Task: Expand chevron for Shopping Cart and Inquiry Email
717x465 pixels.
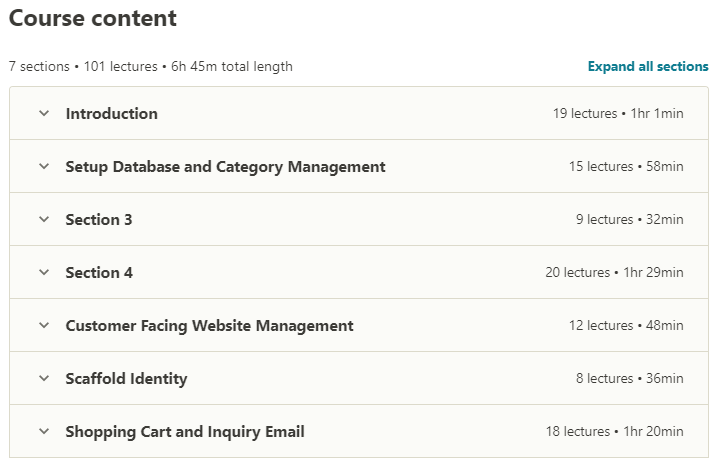Action: (44, 431)
